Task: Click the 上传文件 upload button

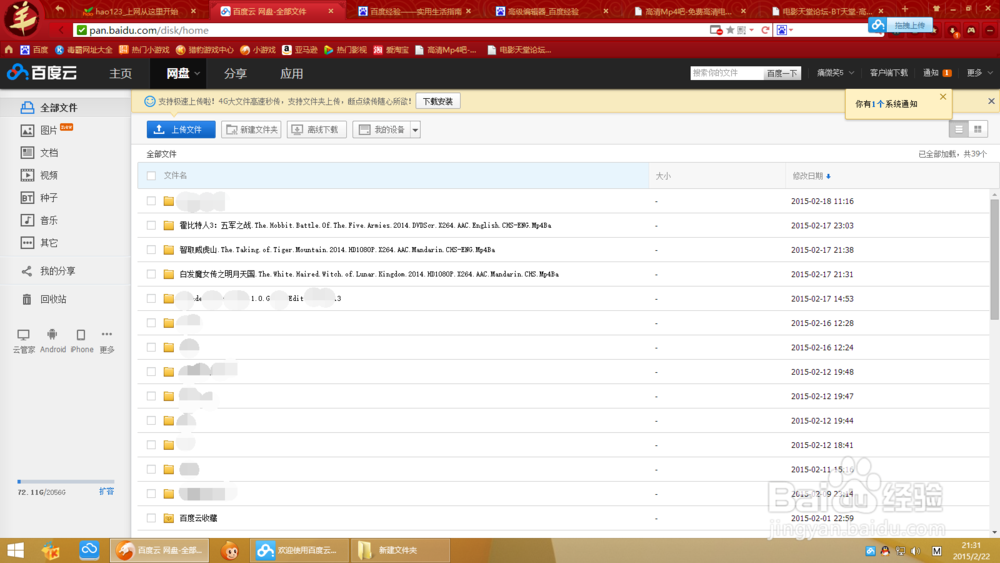Action: tap(181, 129)
